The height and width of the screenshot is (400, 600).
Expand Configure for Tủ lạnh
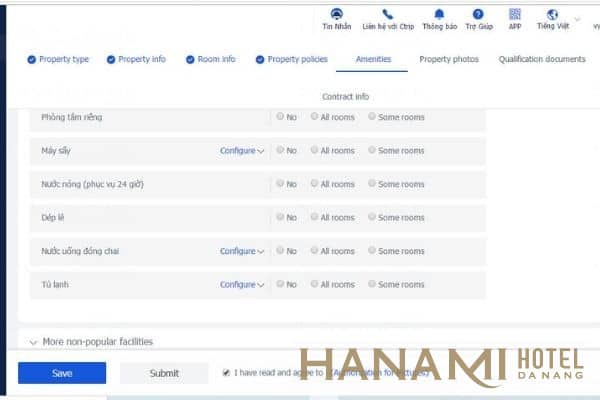[x=242, y=285]
